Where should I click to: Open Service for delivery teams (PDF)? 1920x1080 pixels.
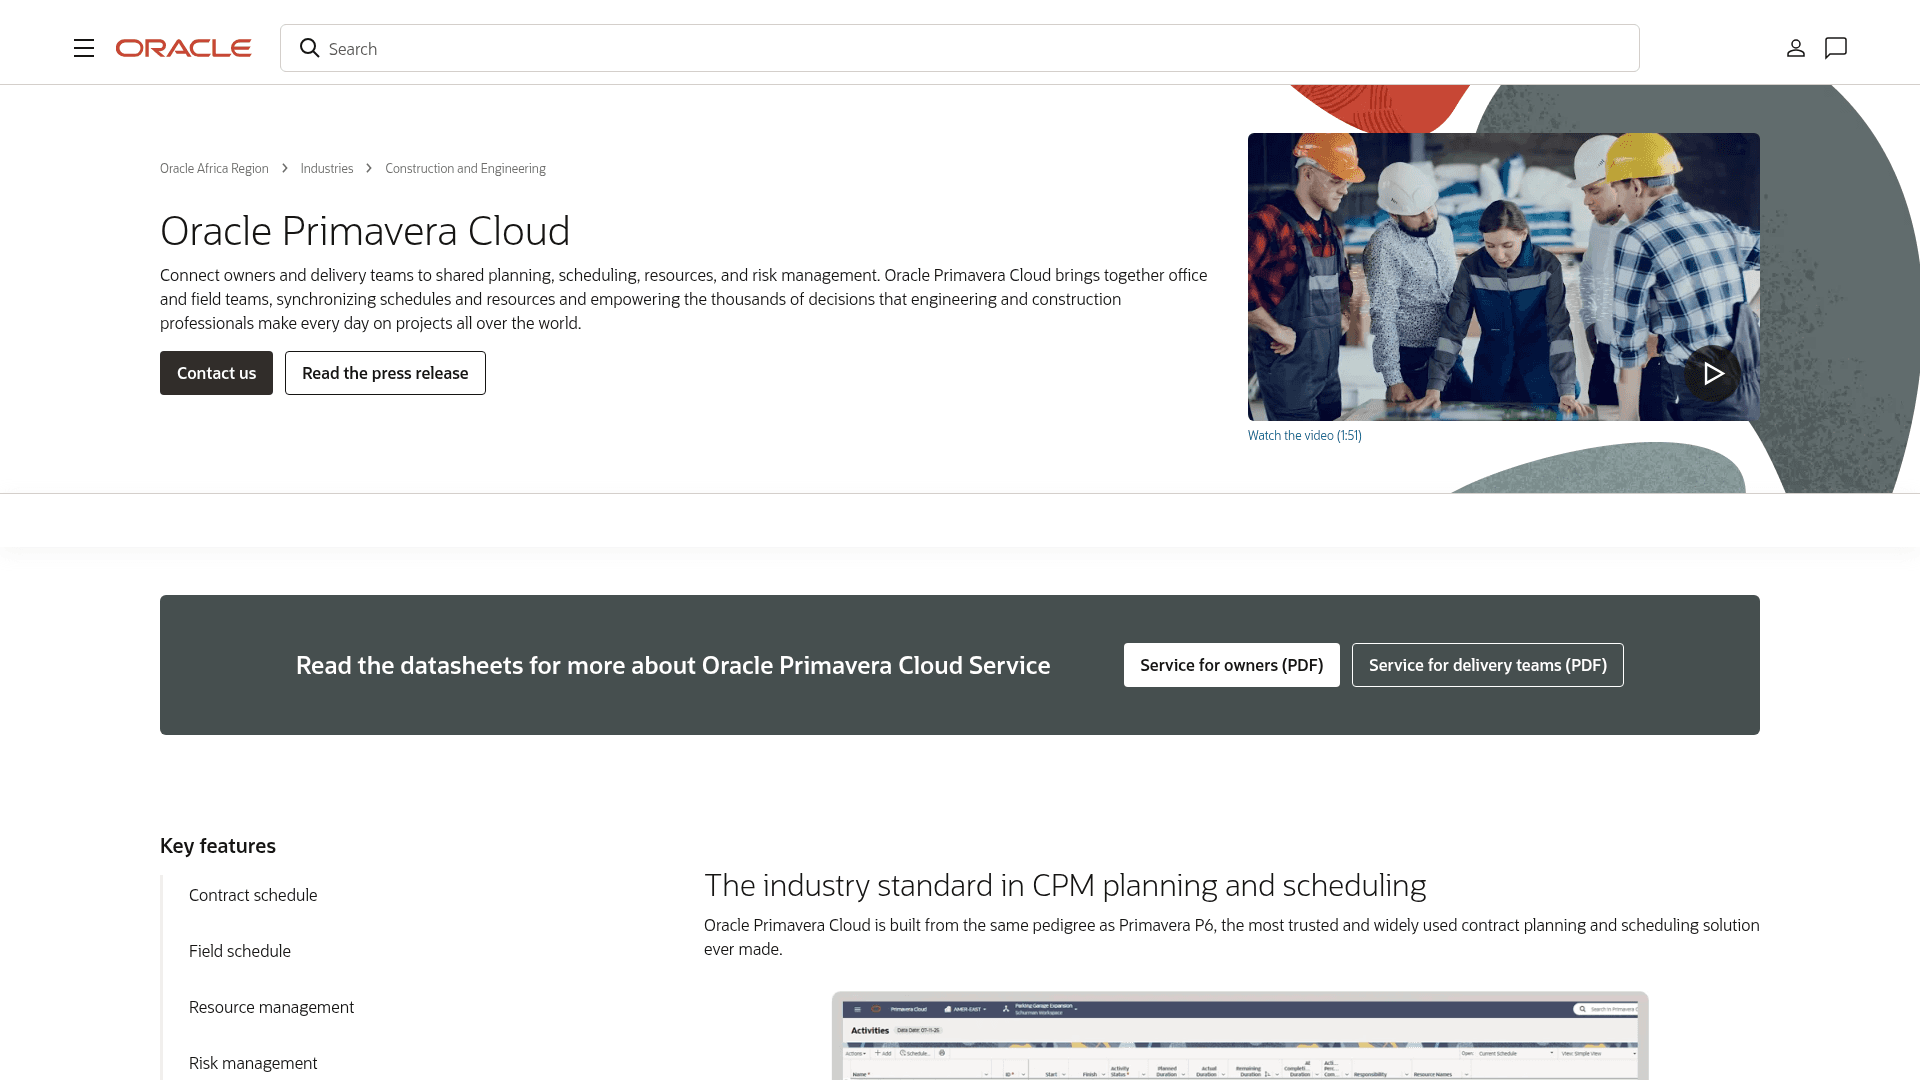click(x=1488, y=665)
